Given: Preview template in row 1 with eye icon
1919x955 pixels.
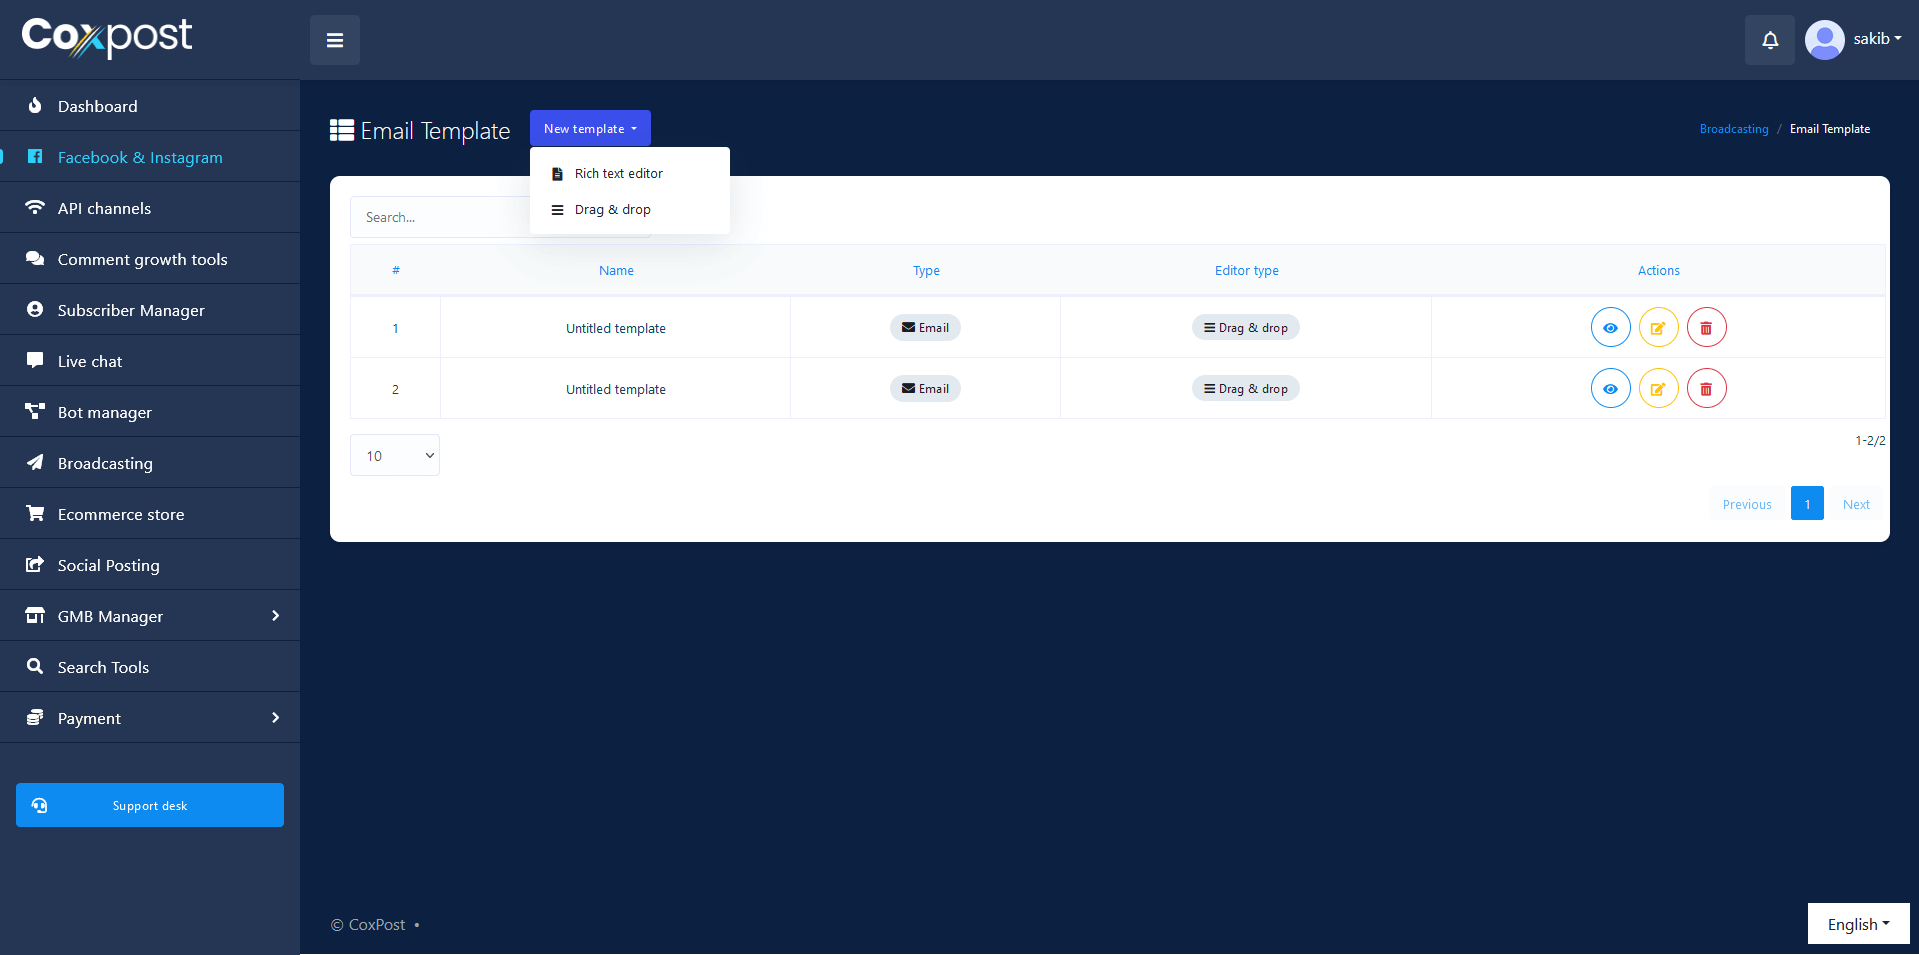Looking at the screenshot, I should tap(1610, 327).
